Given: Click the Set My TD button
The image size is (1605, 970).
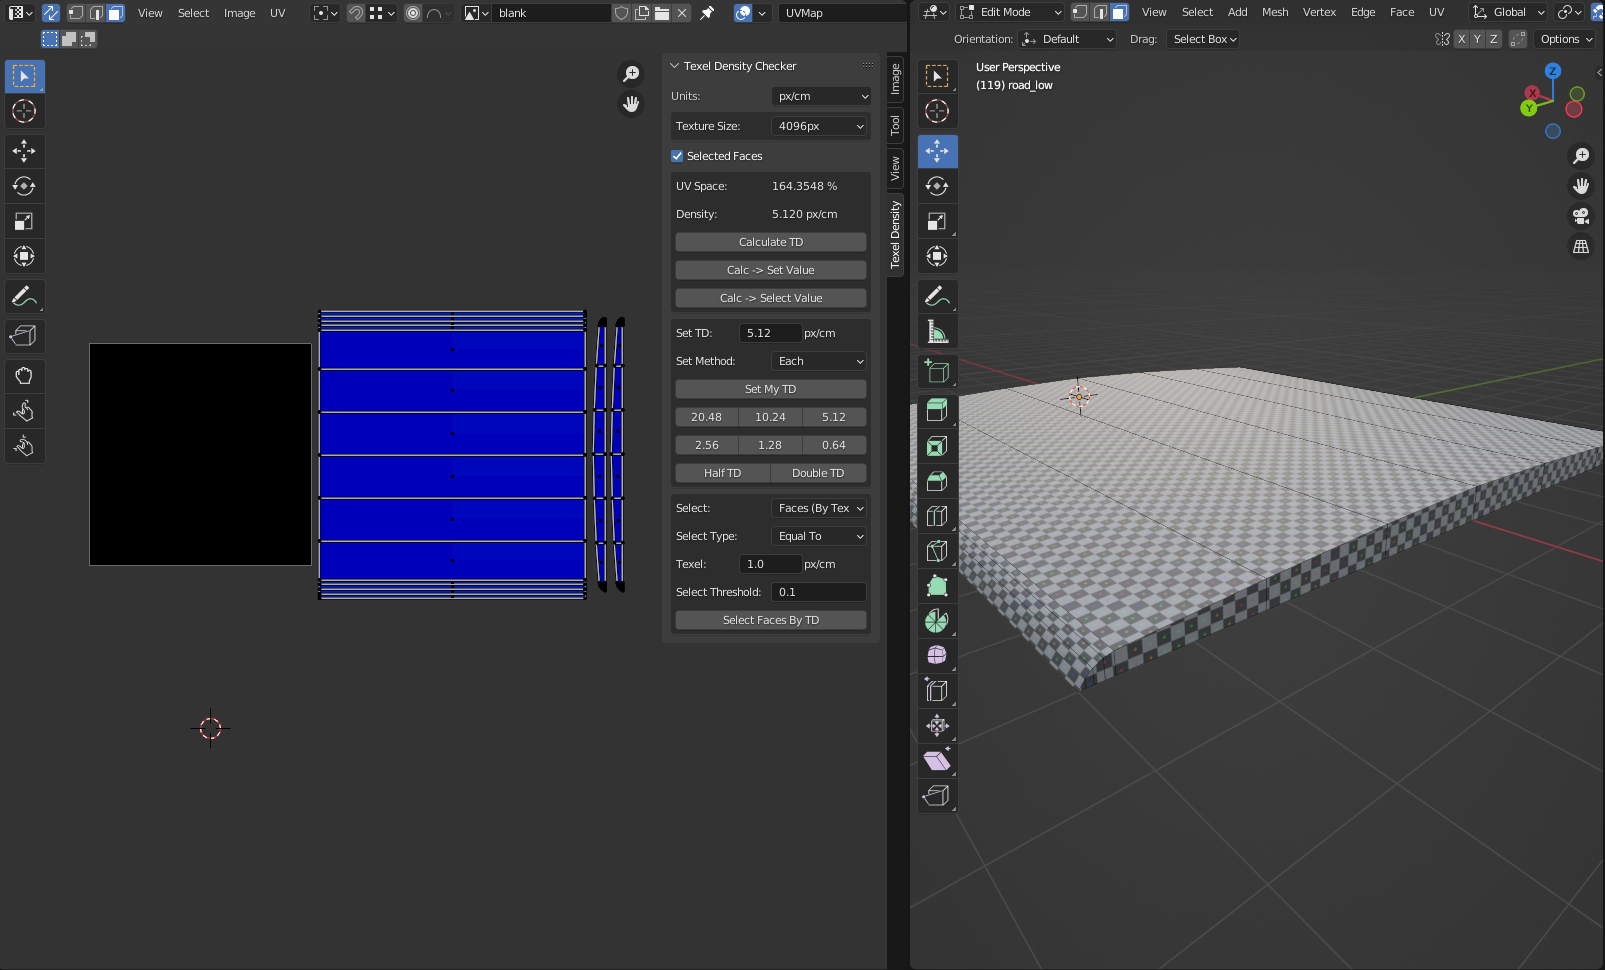Looking at the screenshot, I should (x=771, y=389).
